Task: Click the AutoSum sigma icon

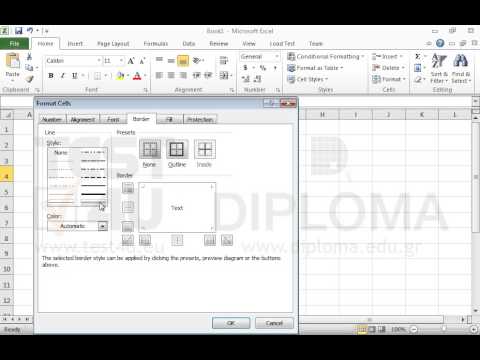Action: point(418,57)
